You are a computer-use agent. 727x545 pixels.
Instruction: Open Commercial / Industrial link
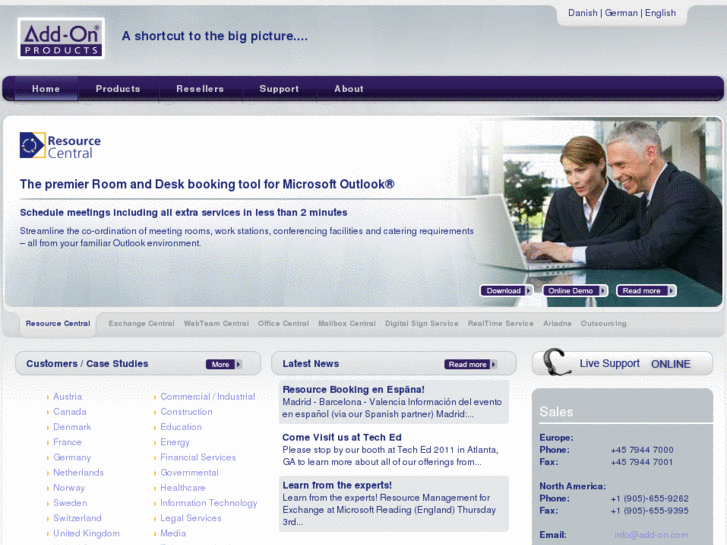tap(208, 397)
